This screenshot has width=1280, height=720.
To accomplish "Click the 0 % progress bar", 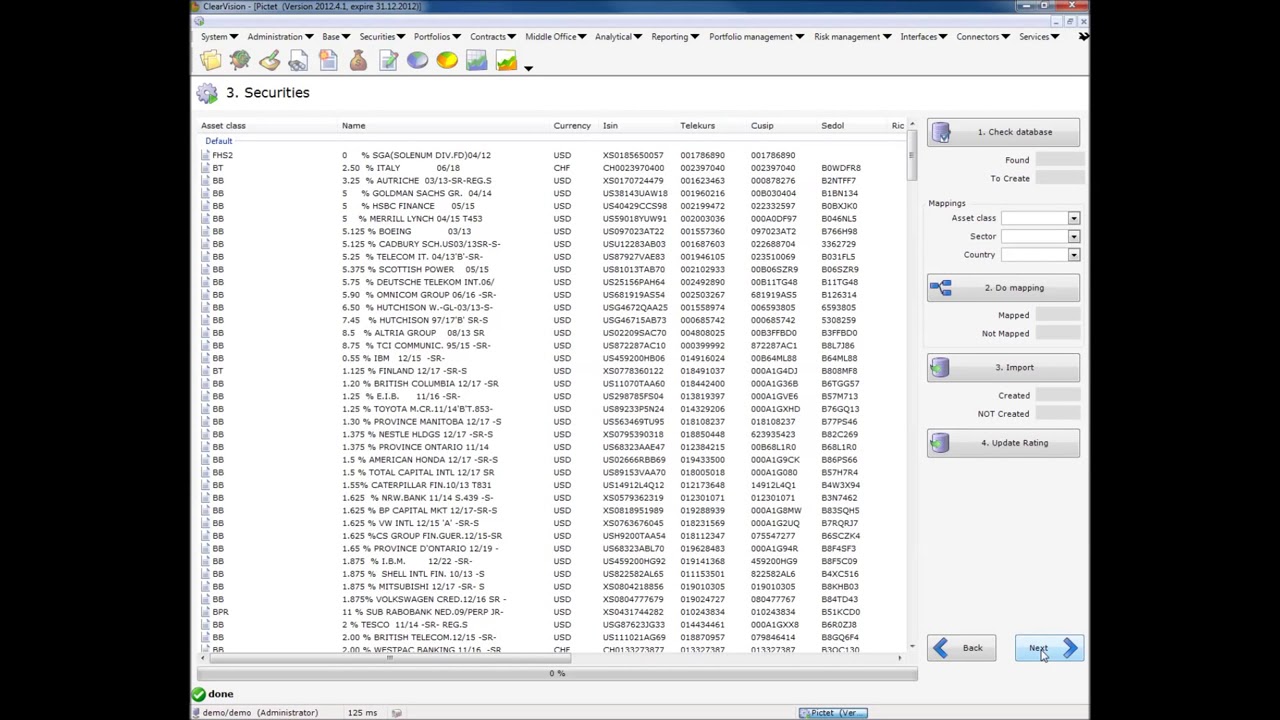I will (557, 674).
